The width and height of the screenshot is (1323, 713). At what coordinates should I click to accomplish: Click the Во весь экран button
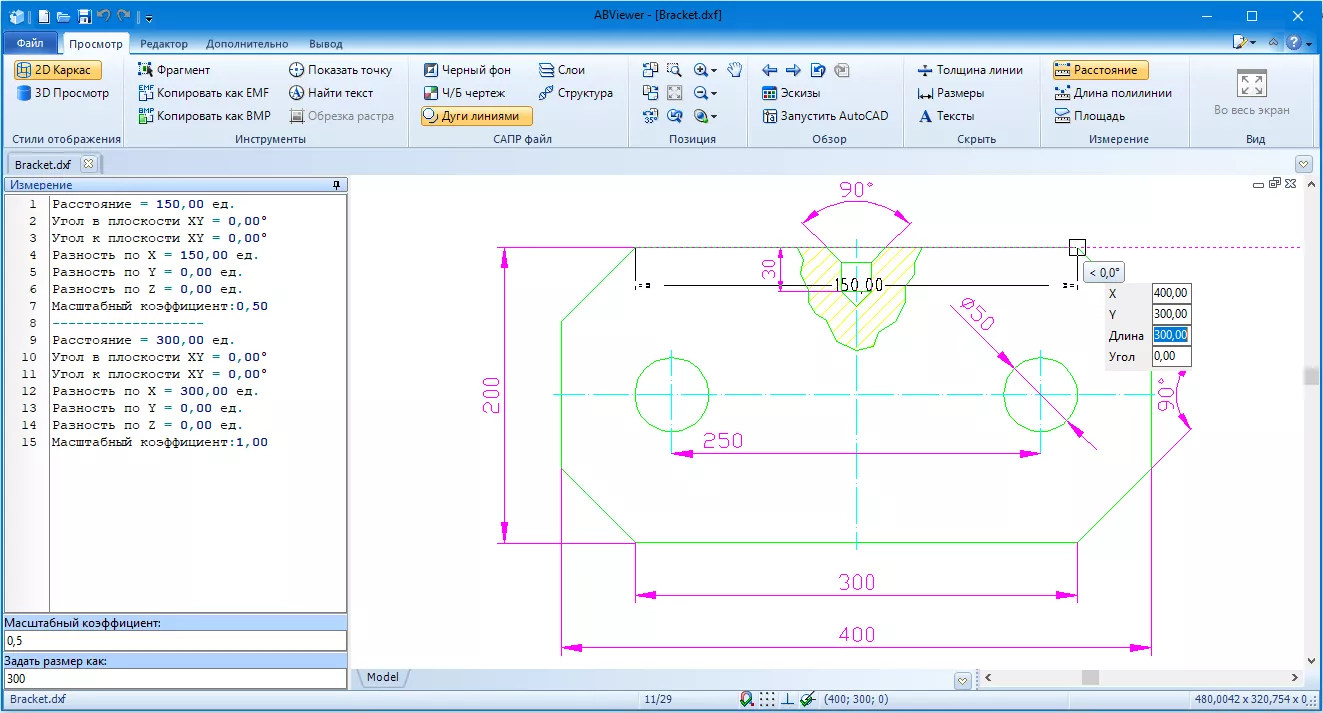pos(1251,95)
